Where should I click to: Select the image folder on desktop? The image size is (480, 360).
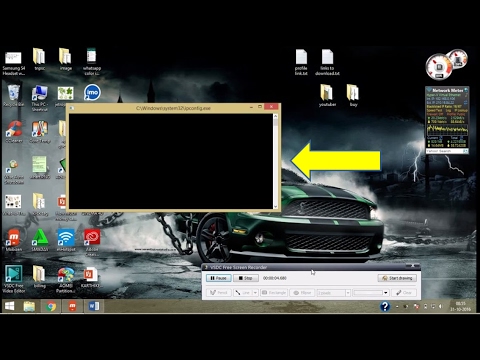(65, 59)
